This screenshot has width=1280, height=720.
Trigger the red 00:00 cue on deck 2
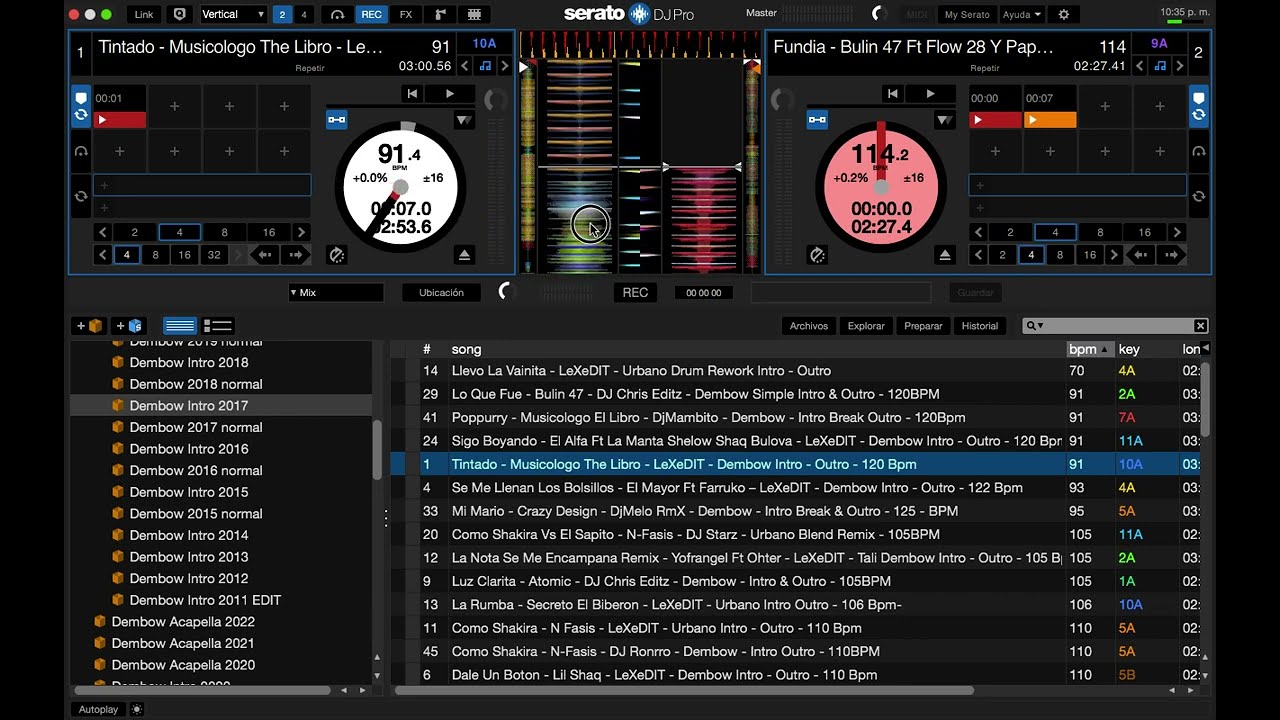(x=996, y=119)
